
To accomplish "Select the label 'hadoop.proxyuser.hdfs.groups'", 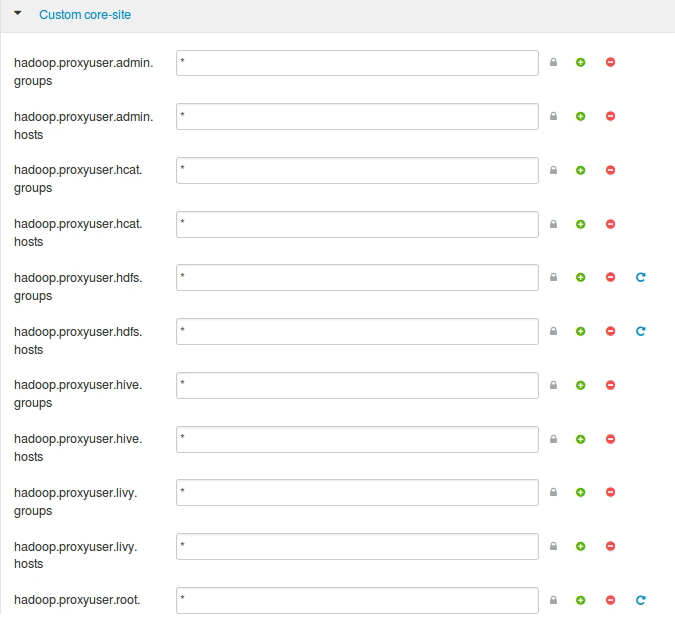I will pos(78,287).
